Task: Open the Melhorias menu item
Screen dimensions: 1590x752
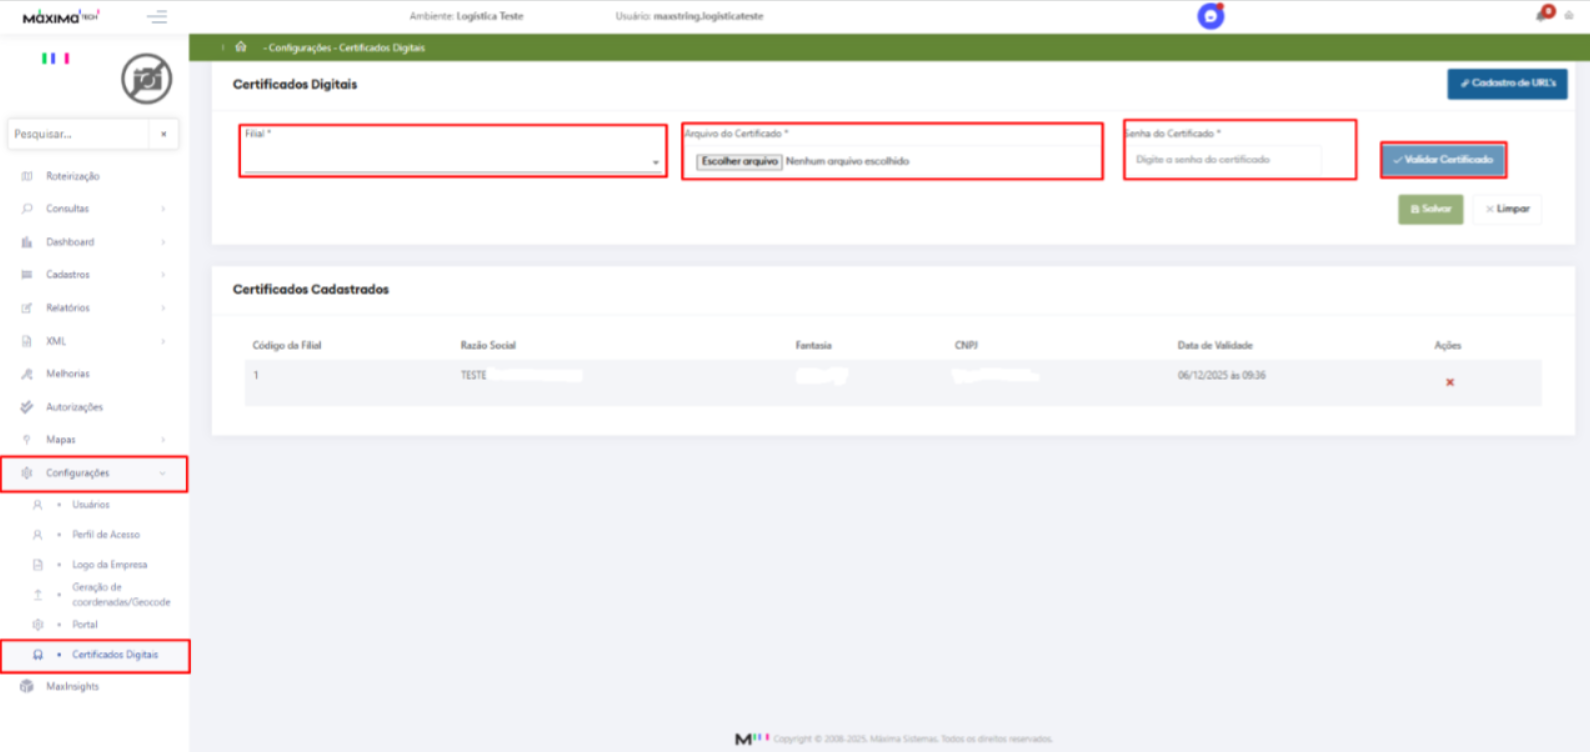Action: (x=68, y=374)
